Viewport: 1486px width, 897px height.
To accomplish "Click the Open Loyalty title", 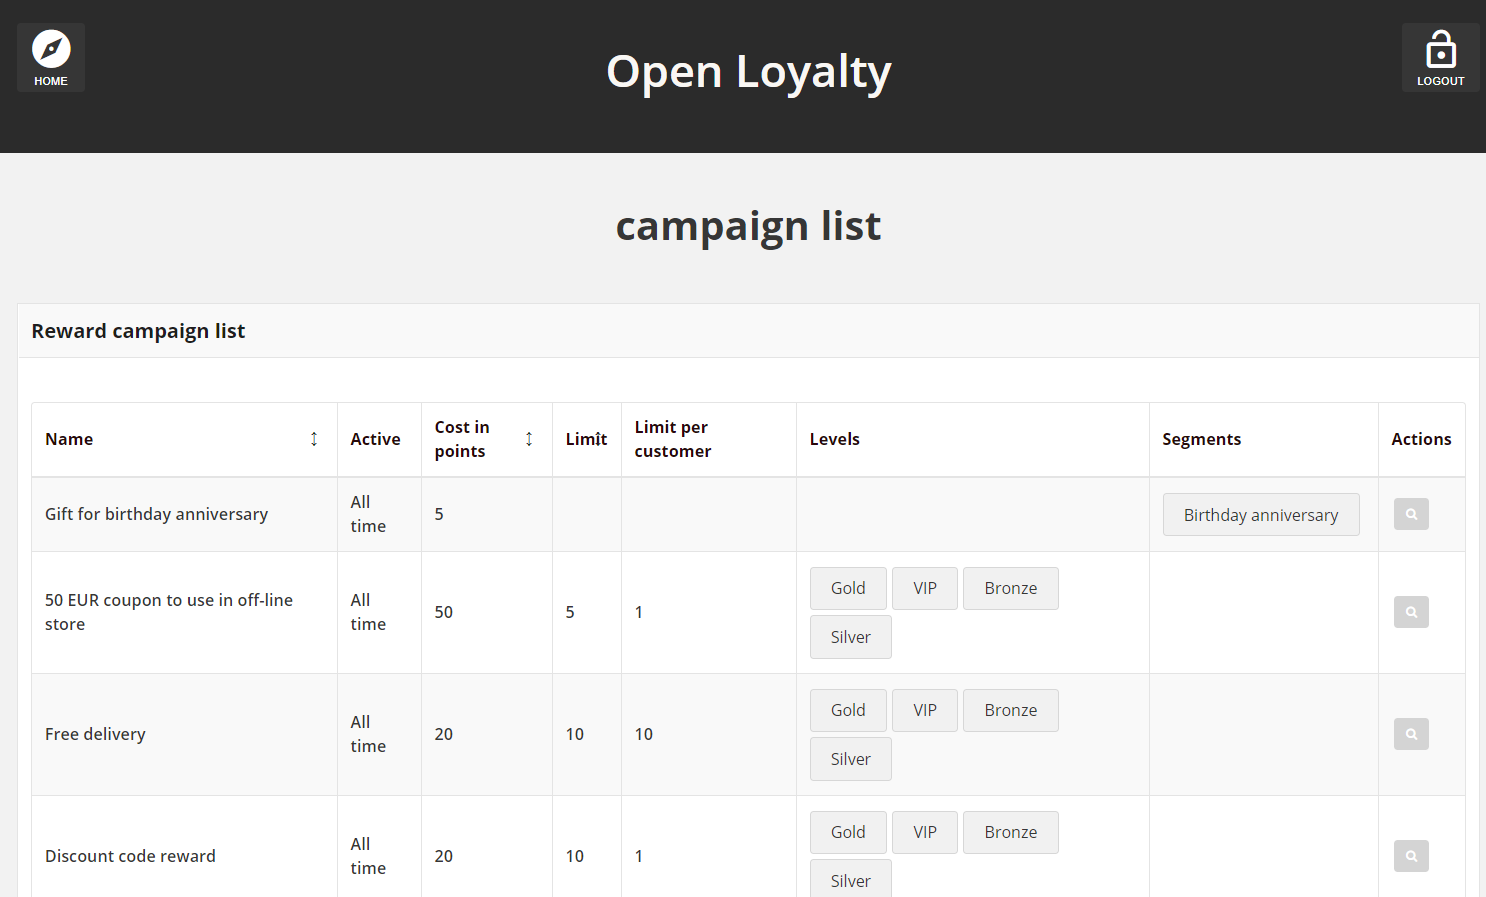I will (748, 72).
